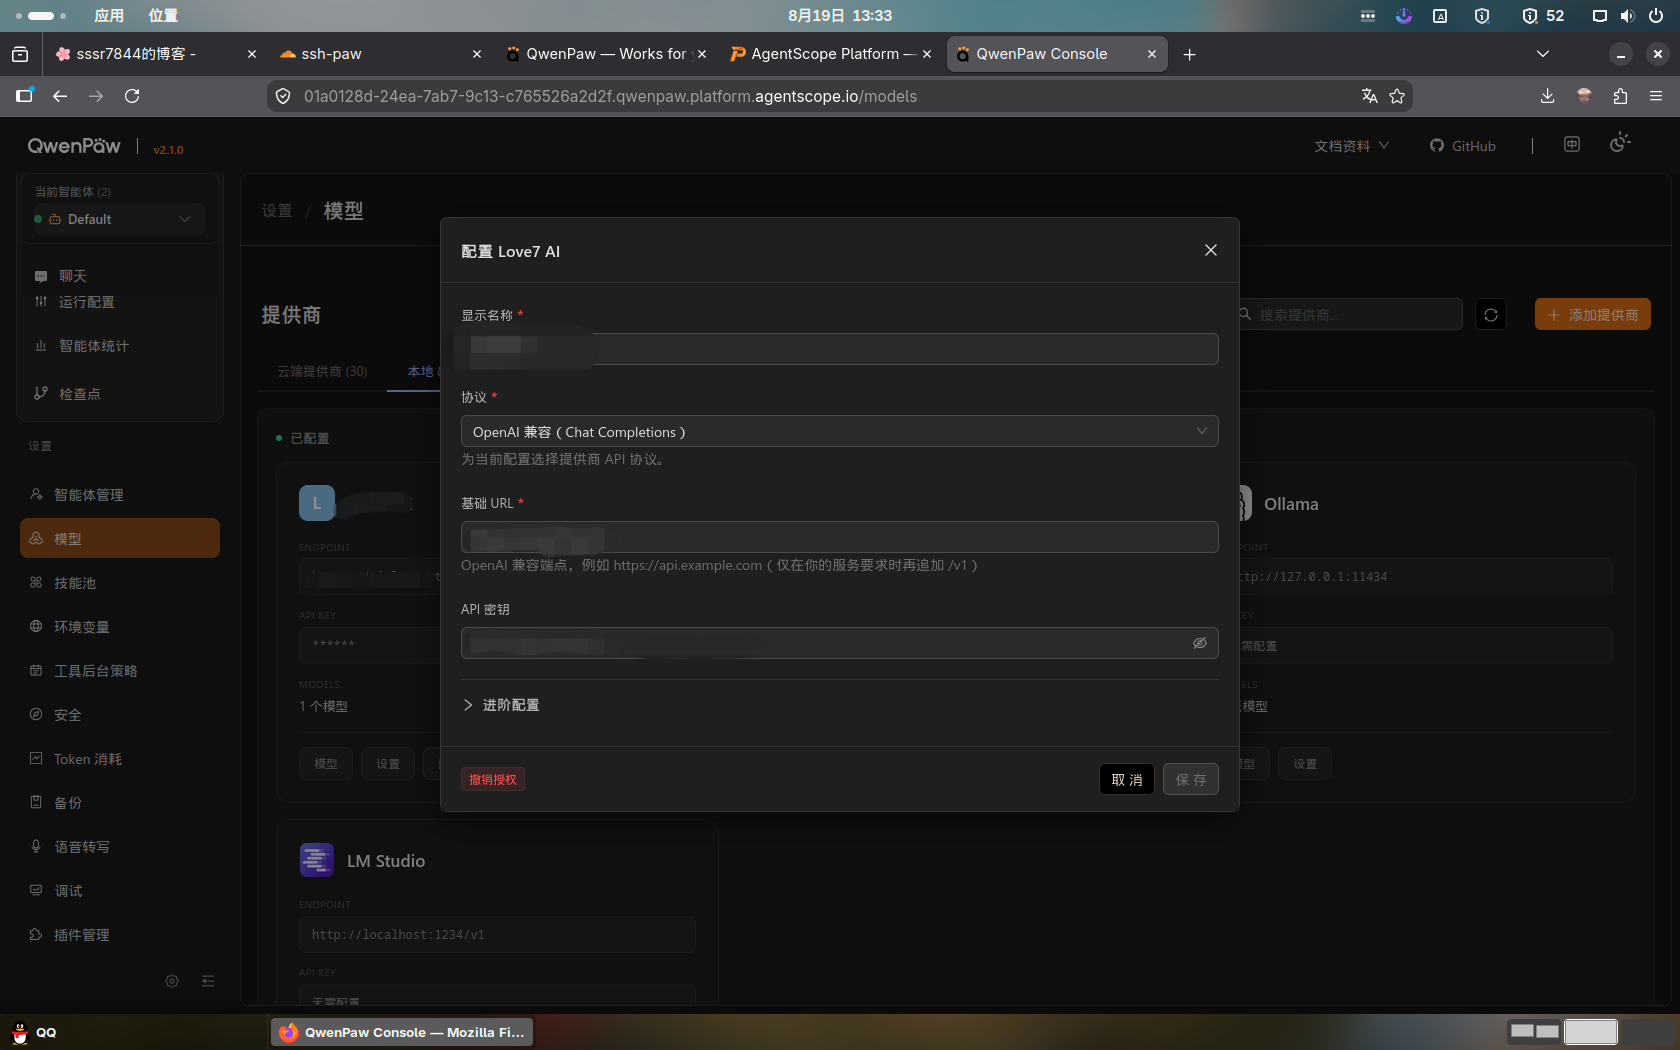Click the translate page icon in address bar

tap(1369, 96)
